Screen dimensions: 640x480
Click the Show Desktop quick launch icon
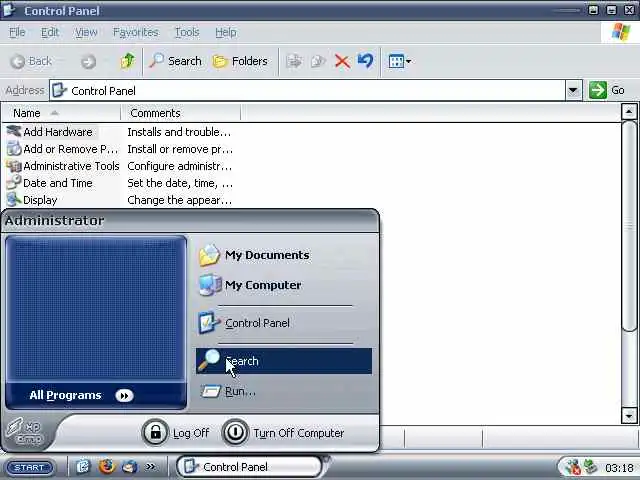[x=83, y=466]
